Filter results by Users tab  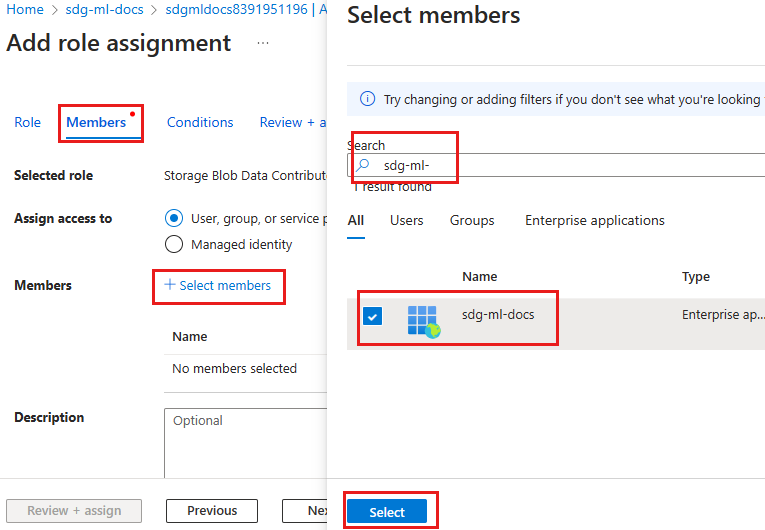pyautogui.click(x=406, y=220)
